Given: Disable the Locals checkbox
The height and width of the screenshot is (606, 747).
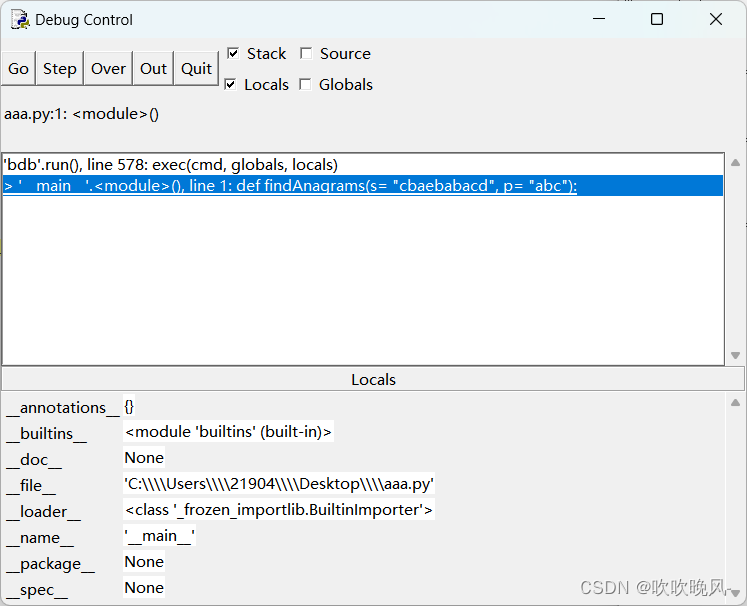Looking at the screenshot, I should tap(230, 84).
